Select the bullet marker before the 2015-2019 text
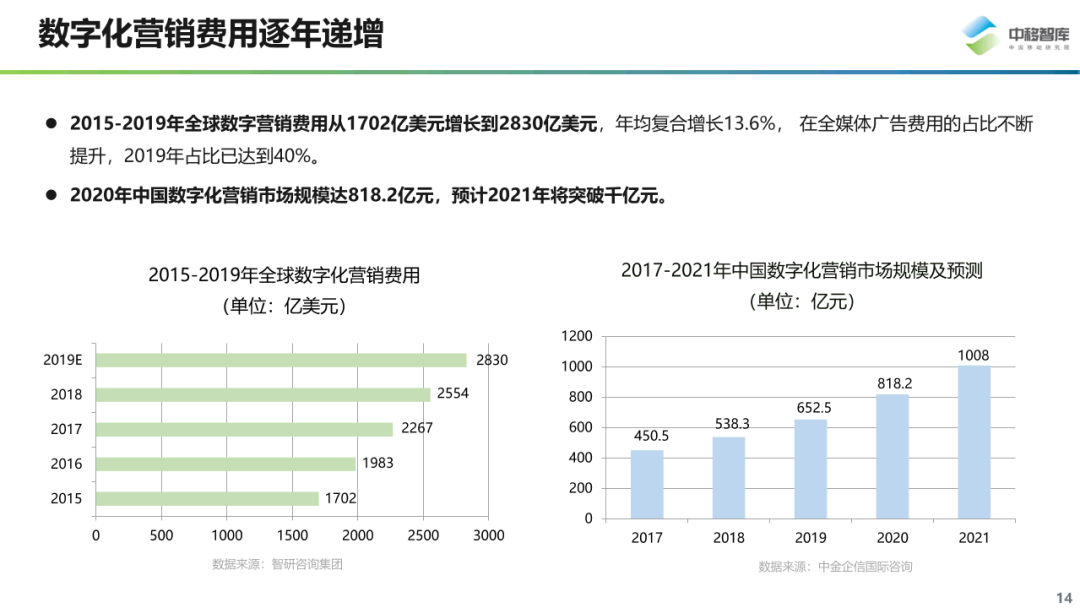This screenshot has height=608, width=1080. click(51, 122)
